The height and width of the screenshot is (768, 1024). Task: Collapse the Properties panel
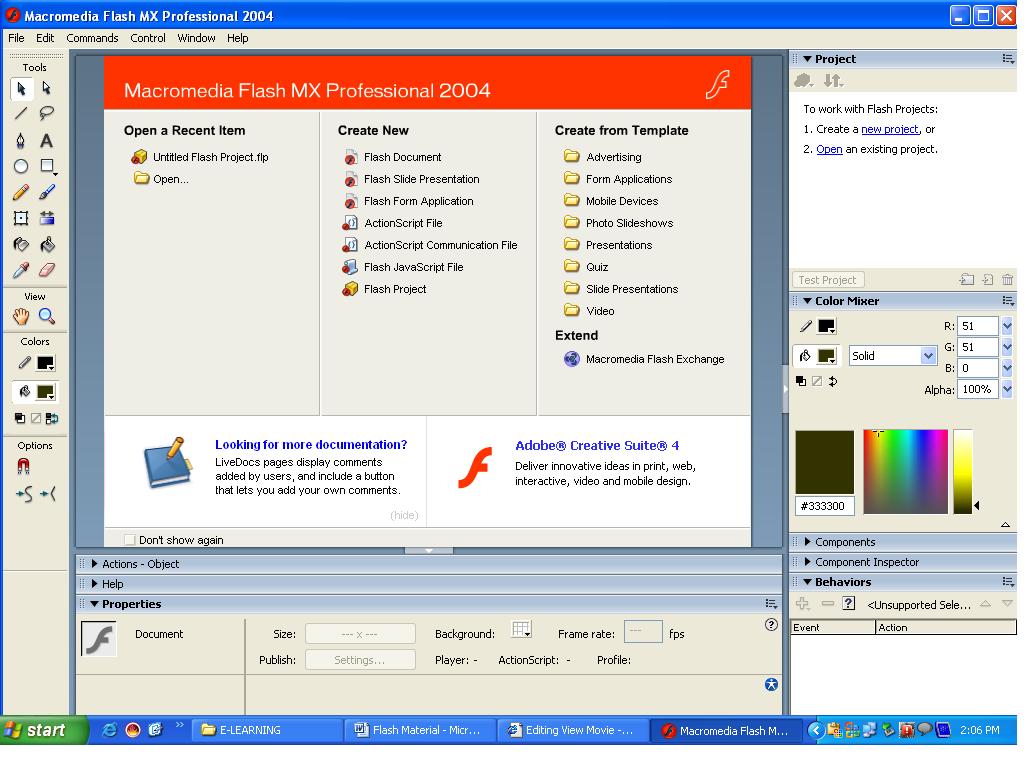click(95, 604)
